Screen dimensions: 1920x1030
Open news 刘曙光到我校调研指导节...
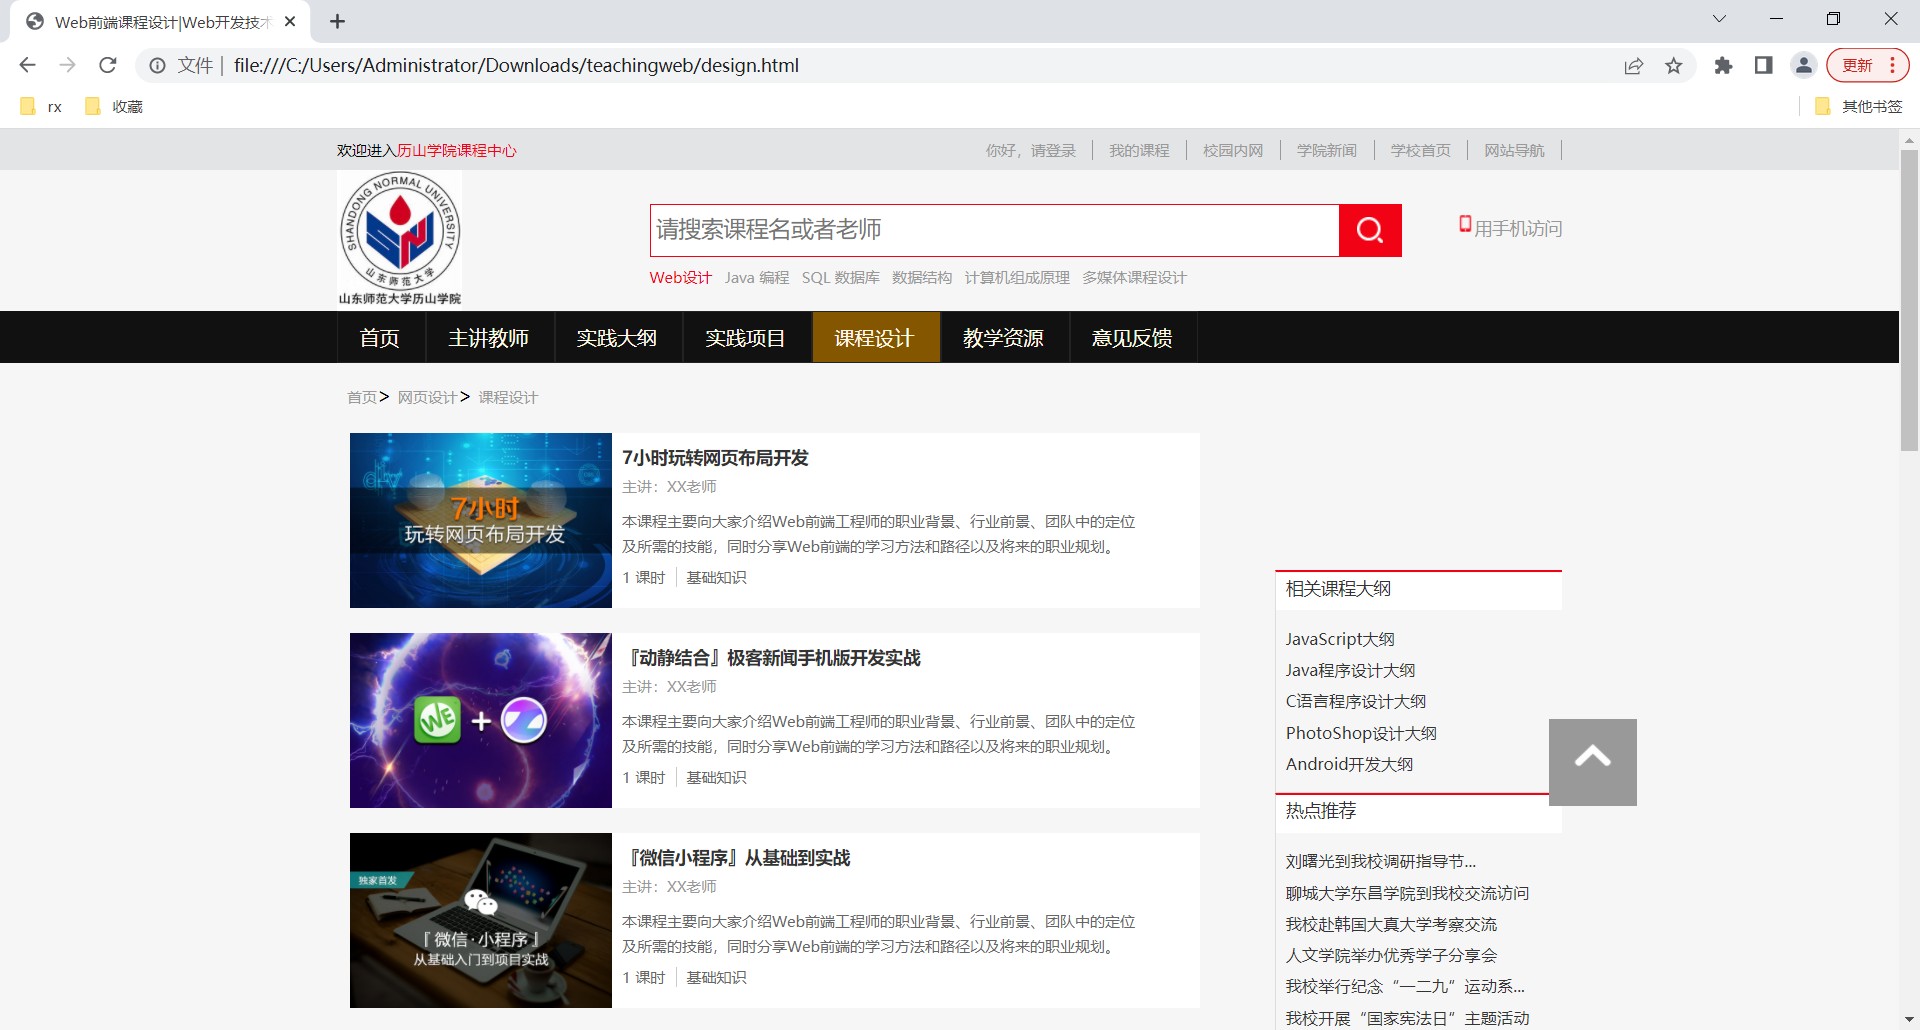(x=1381, y=861)
